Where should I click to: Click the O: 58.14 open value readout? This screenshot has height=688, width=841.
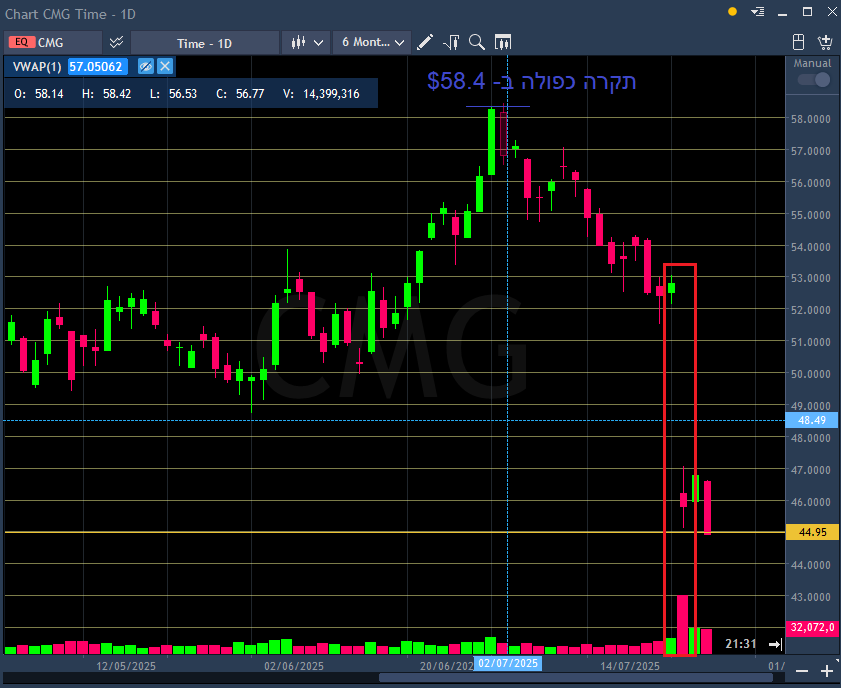click(39, 94)
